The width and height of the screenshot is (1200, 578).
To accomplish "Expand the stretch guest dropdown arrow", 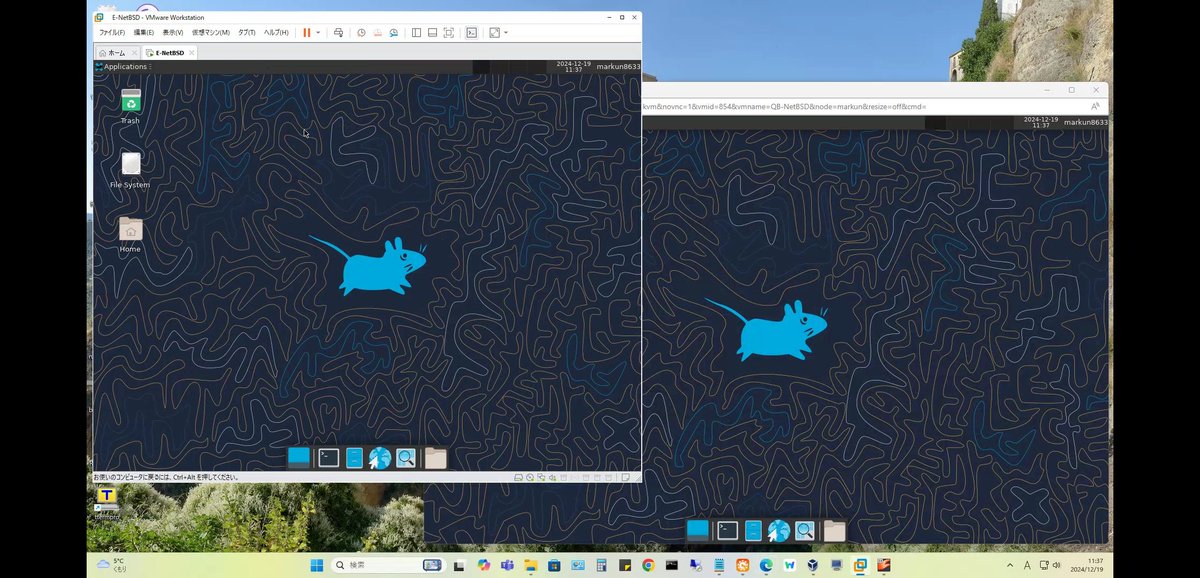I will coord(506,32).
